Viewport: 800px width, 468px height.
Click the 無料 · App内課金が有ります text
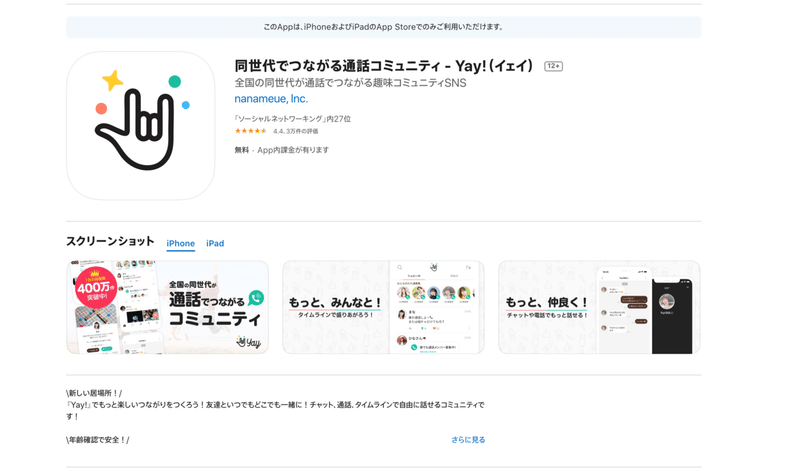pyautogui.click(x=282, y=150)
